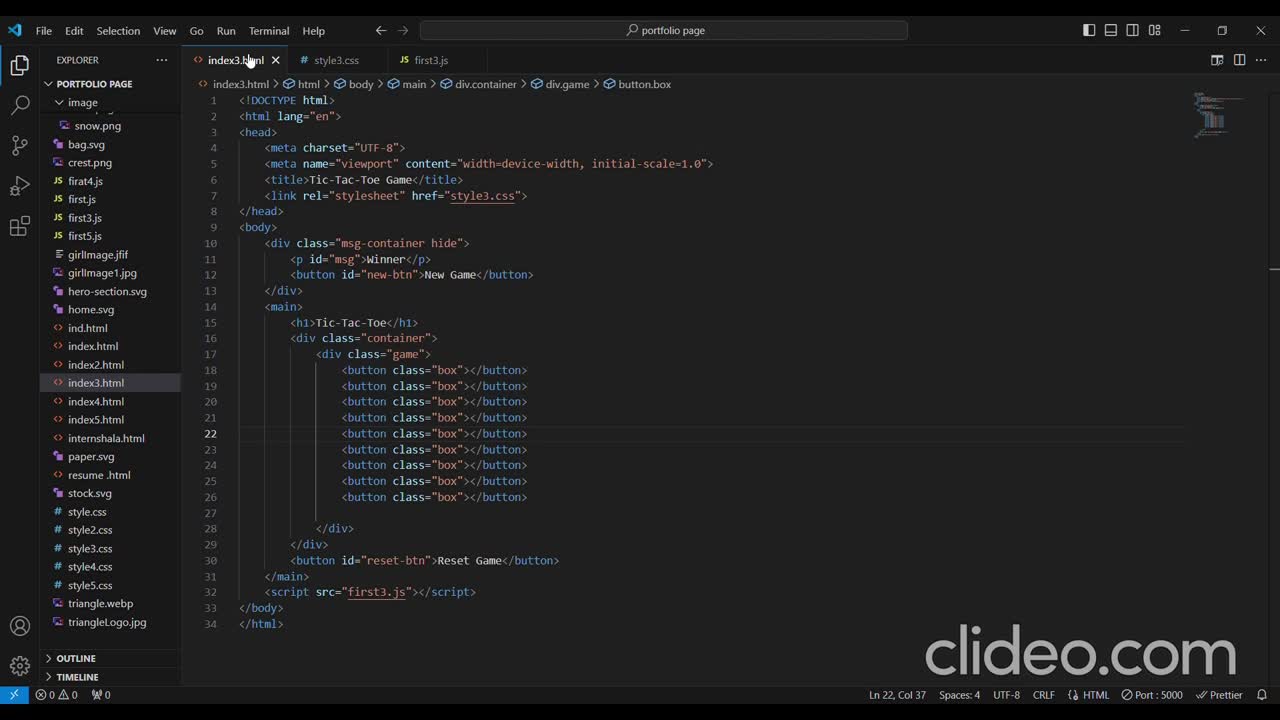This screenshot has width=1280, height=720.
Task: Open internshala.html in the explorer
Action: tap(106, 438)
